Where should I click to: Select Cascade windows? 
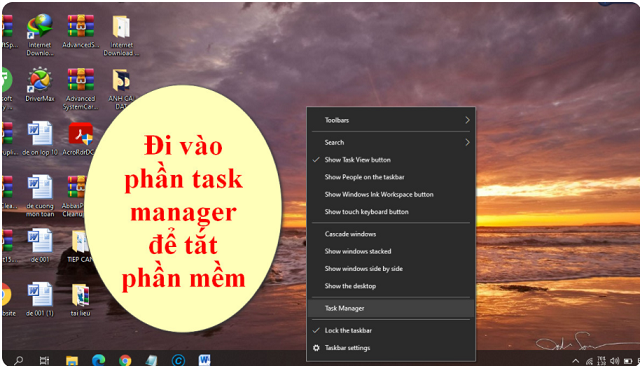pos(391,234)
